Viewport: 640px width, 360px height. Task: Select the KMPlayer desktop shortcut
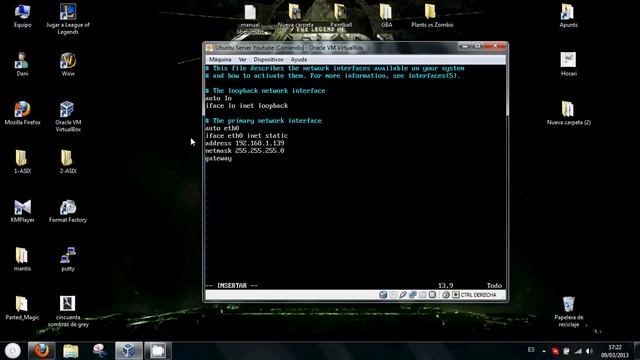coord(22,211)
